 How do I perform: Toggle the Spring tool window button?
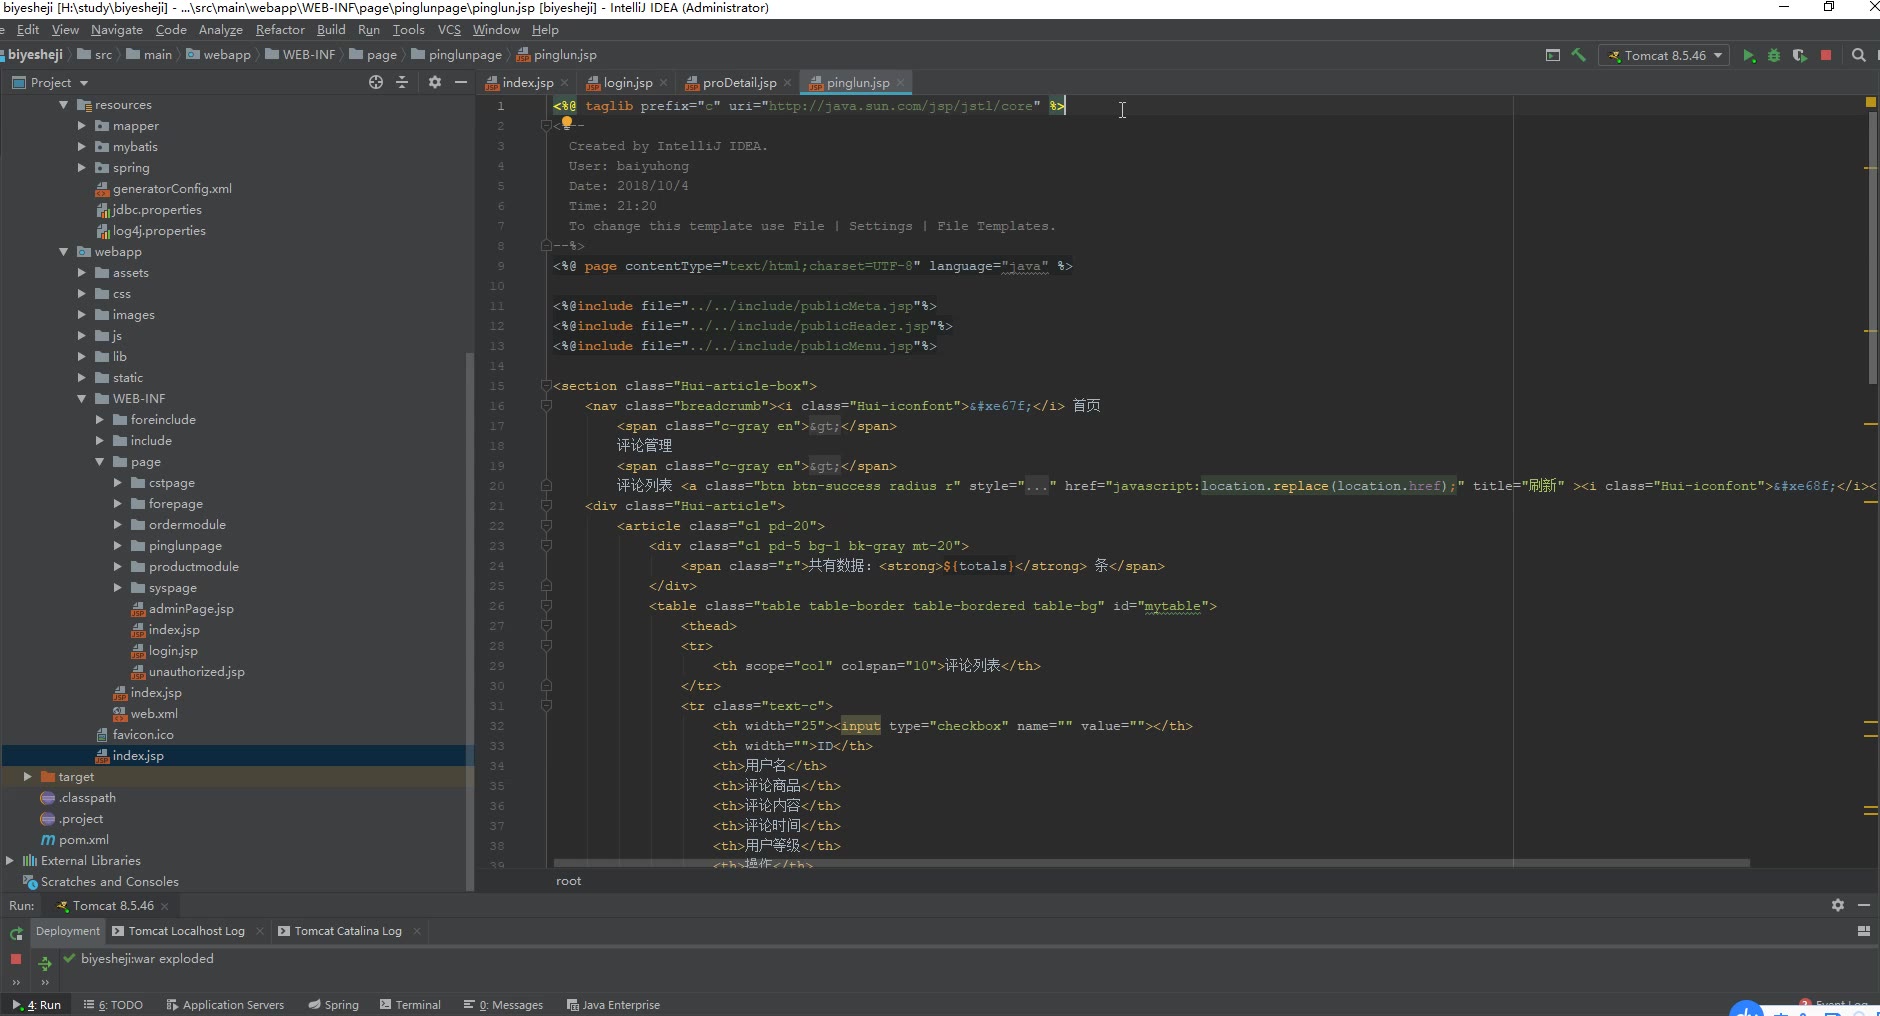pyautogui.click(x=334, y=1005)
